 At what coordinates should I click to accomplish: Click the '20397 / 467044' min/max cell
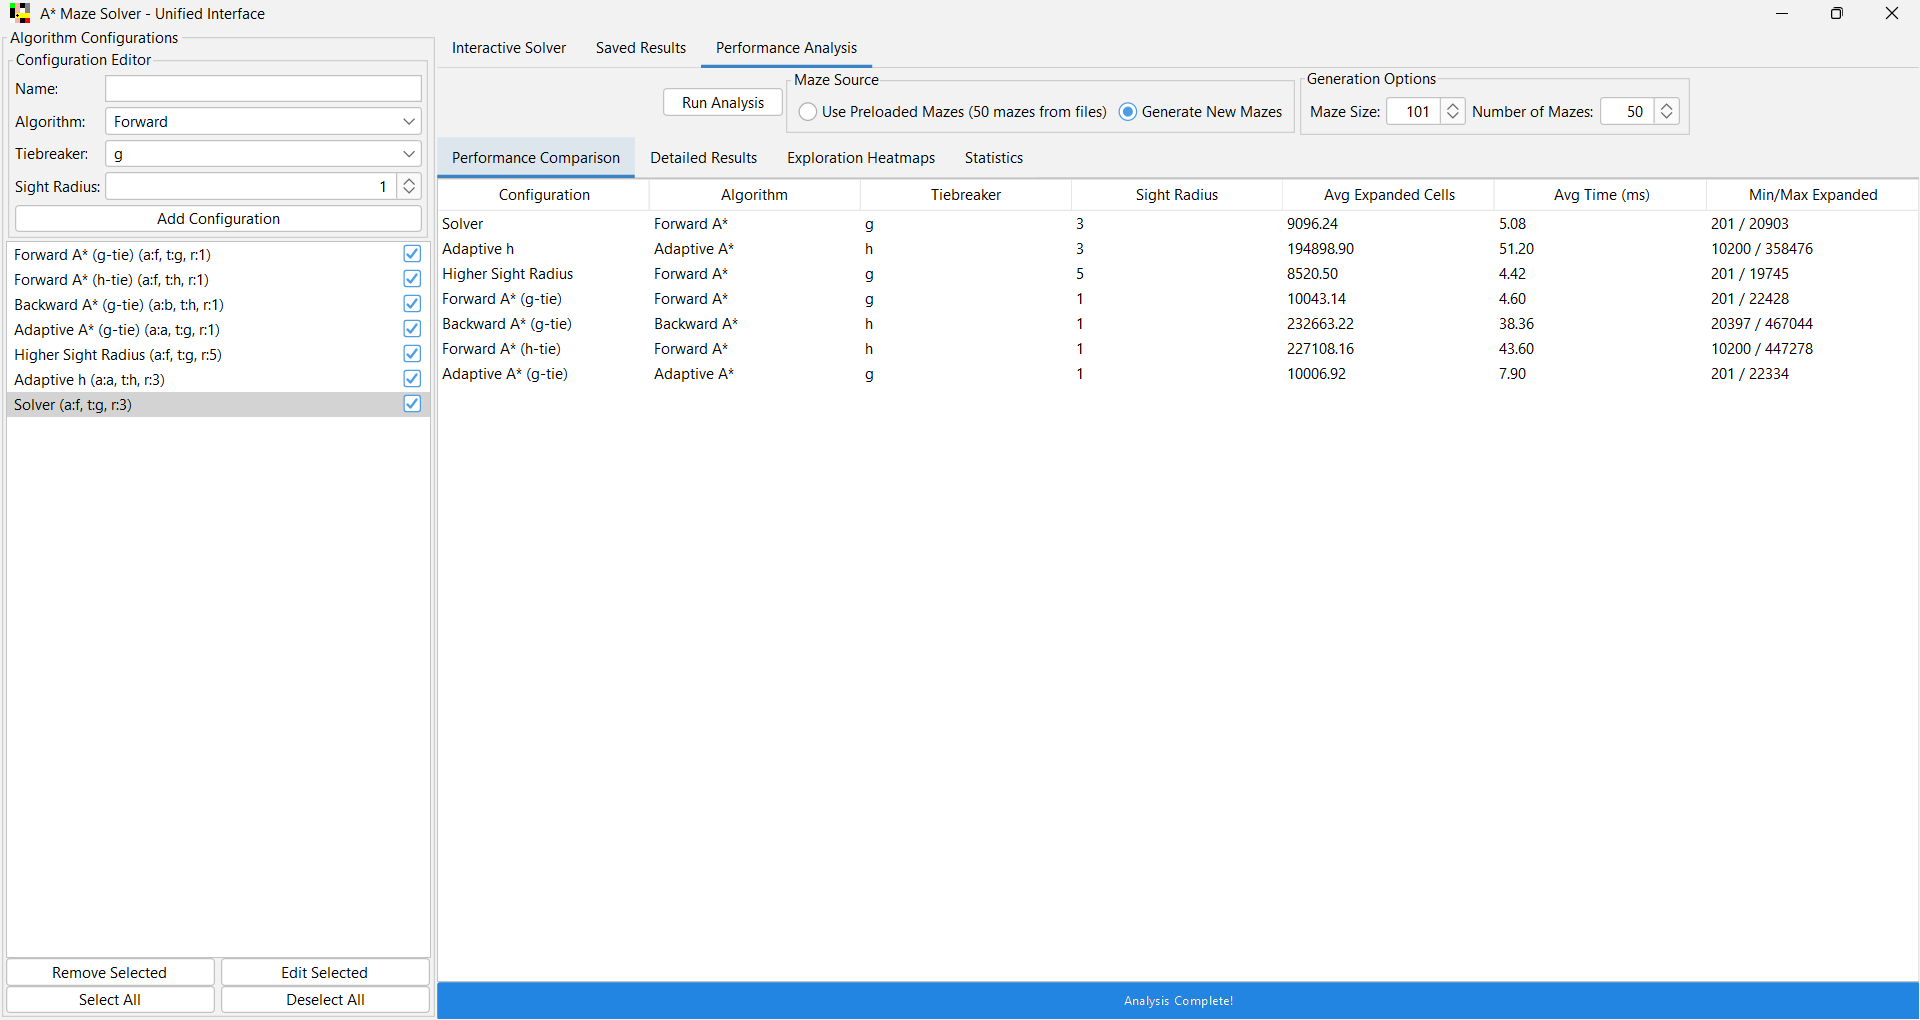click(x=1761, y=324)
